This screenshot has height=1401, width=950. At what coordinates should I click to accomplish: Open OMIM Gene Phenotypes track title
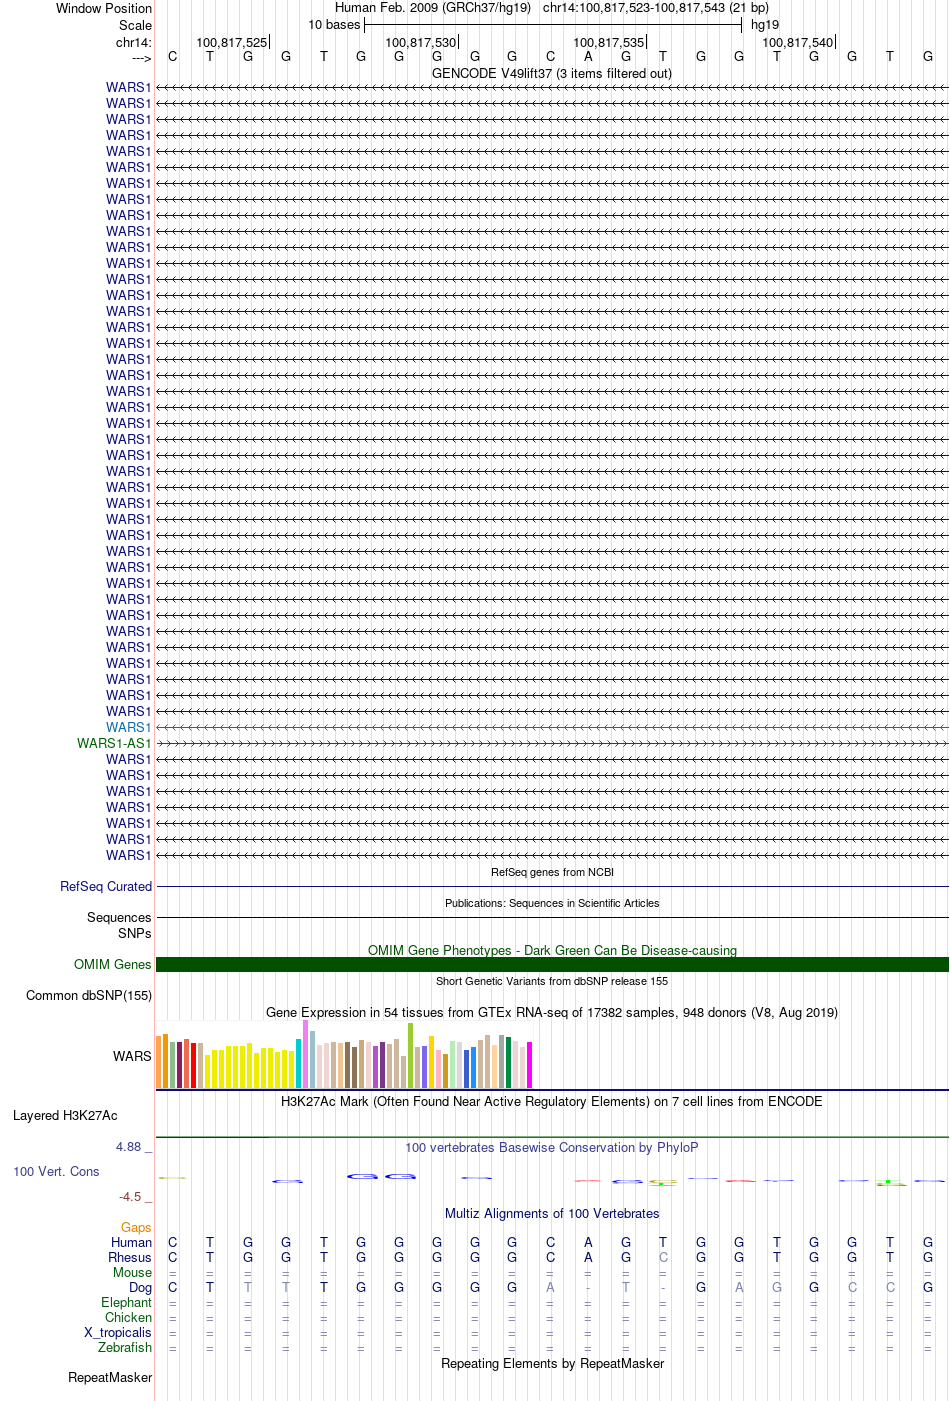pyautogui.click(x=552, y=950)
